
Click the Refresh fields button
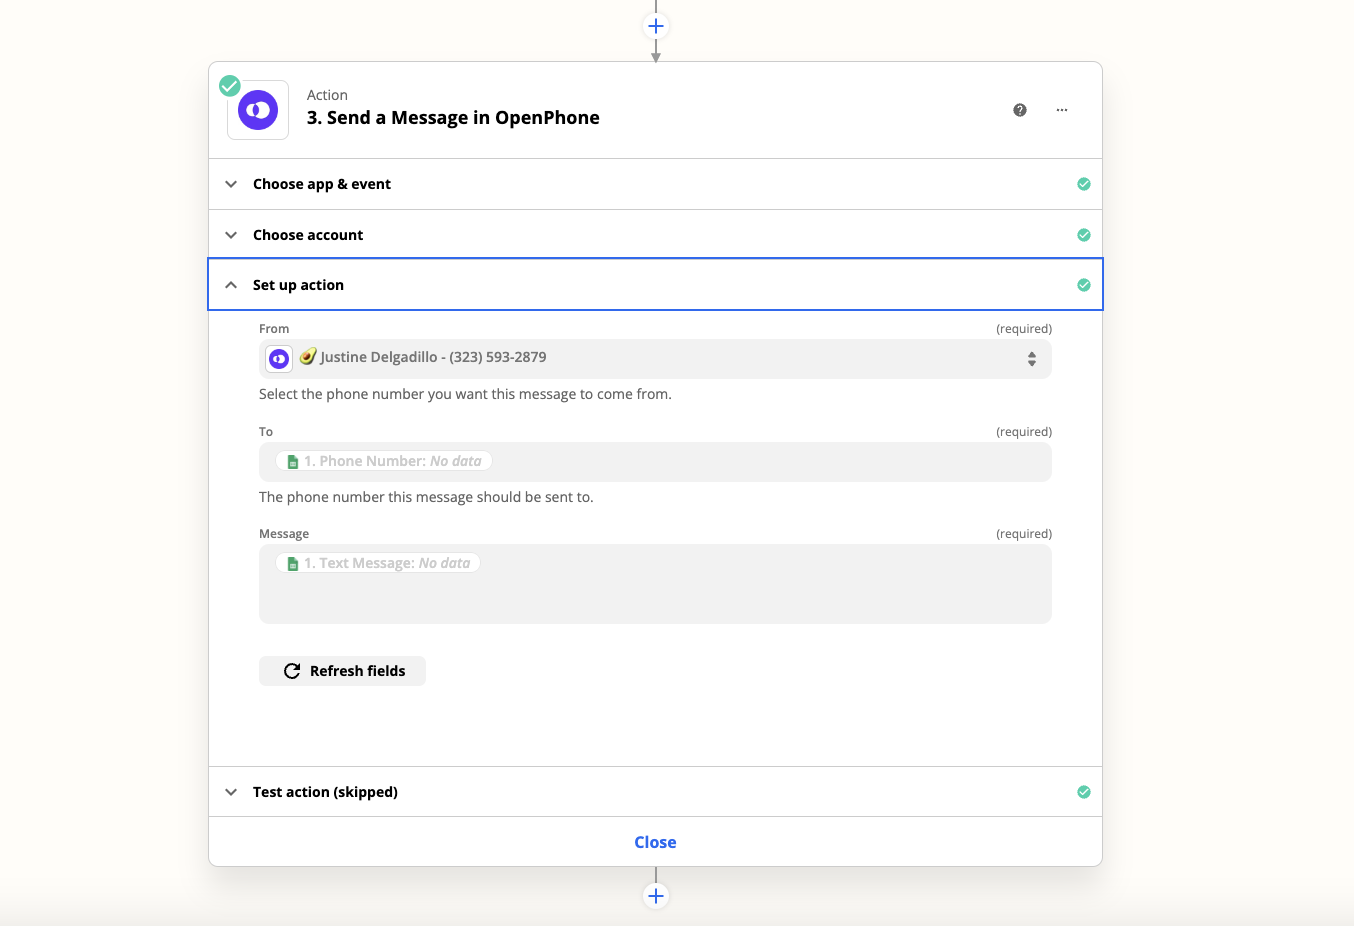coord(342,671)
